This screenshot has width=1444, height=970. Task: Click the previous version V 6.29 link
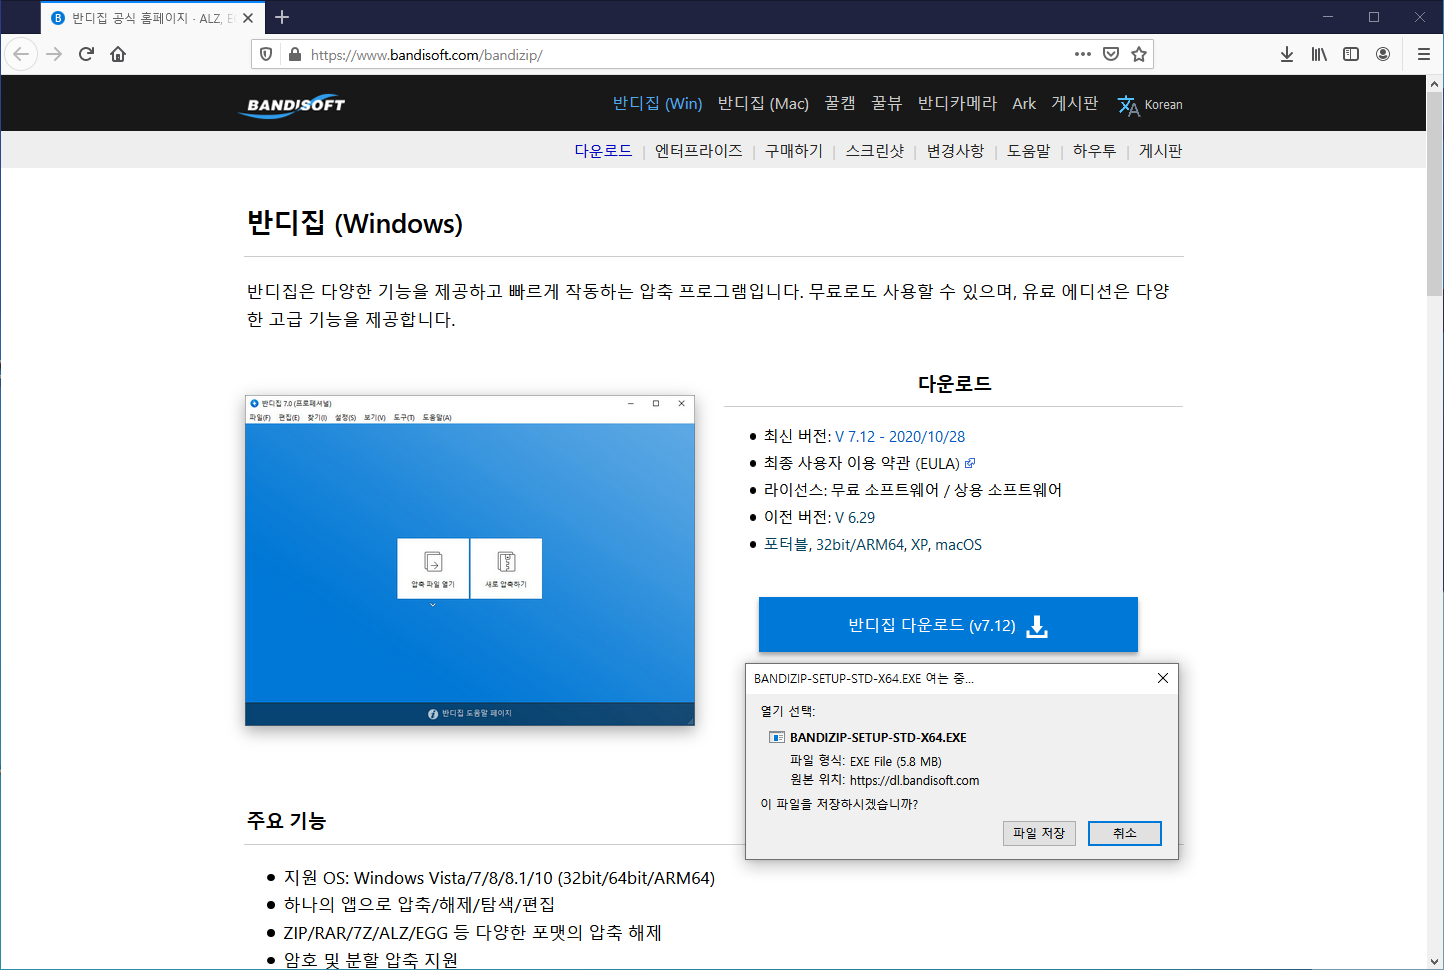855,517
